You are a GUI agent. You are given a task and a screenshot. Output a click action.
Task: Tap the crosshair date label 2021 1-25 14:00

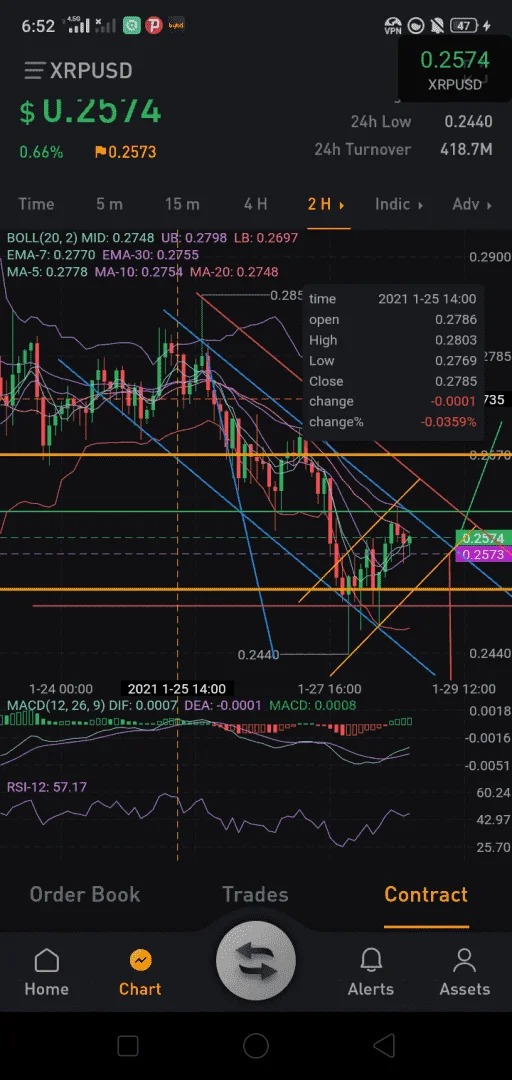[176, 689]
